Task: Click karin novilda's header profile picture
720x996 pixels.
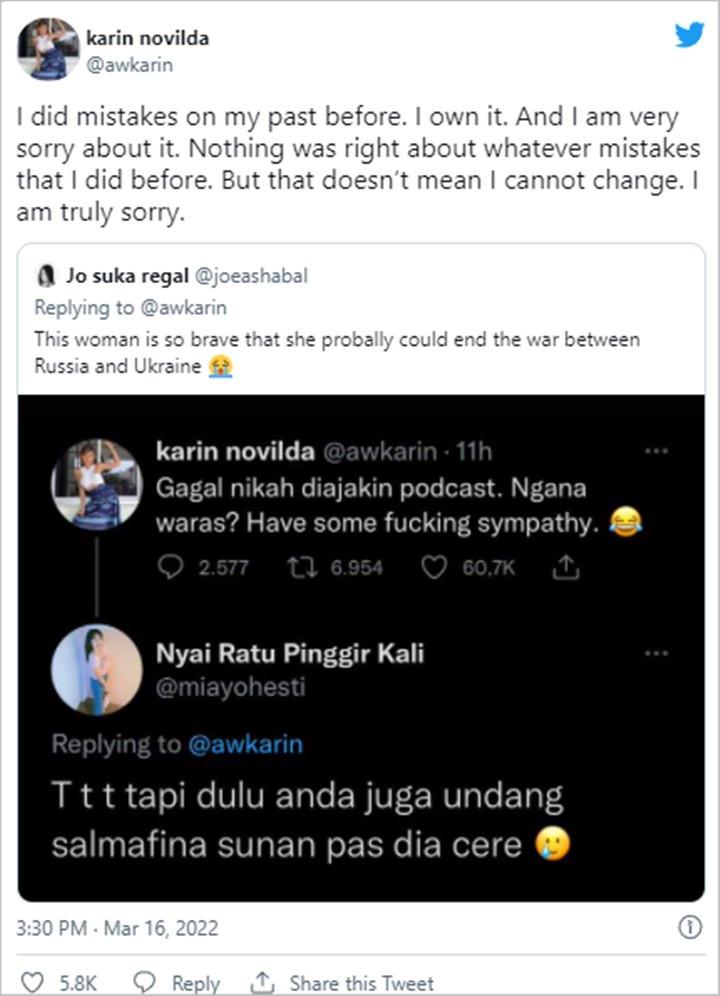Action: point(49,48)
